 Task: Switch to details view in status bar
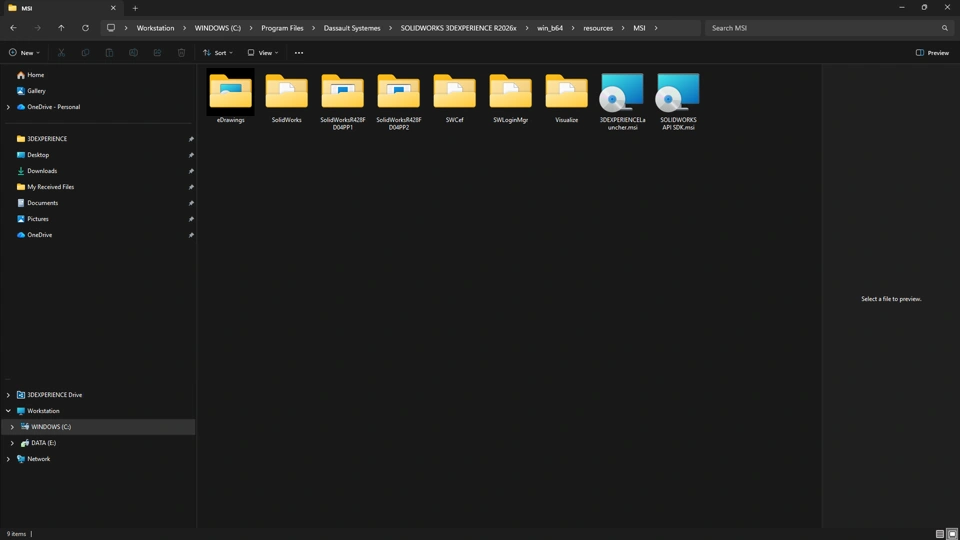click(940, 534)
